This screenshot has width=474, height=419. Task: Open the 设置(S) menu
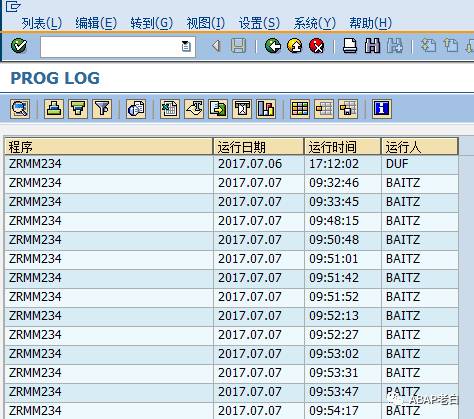pos(259,23)
